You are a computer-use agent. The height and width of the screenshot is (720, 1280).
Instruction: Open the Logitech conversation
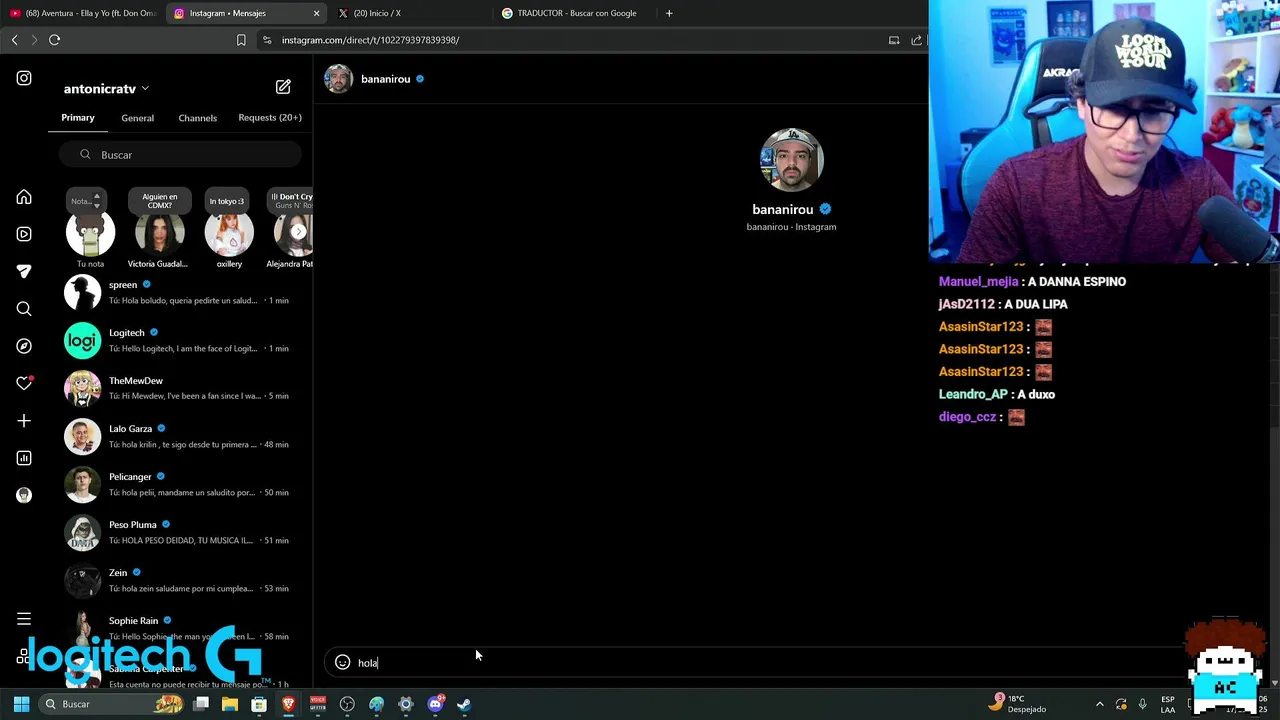[x=180, y=340]
